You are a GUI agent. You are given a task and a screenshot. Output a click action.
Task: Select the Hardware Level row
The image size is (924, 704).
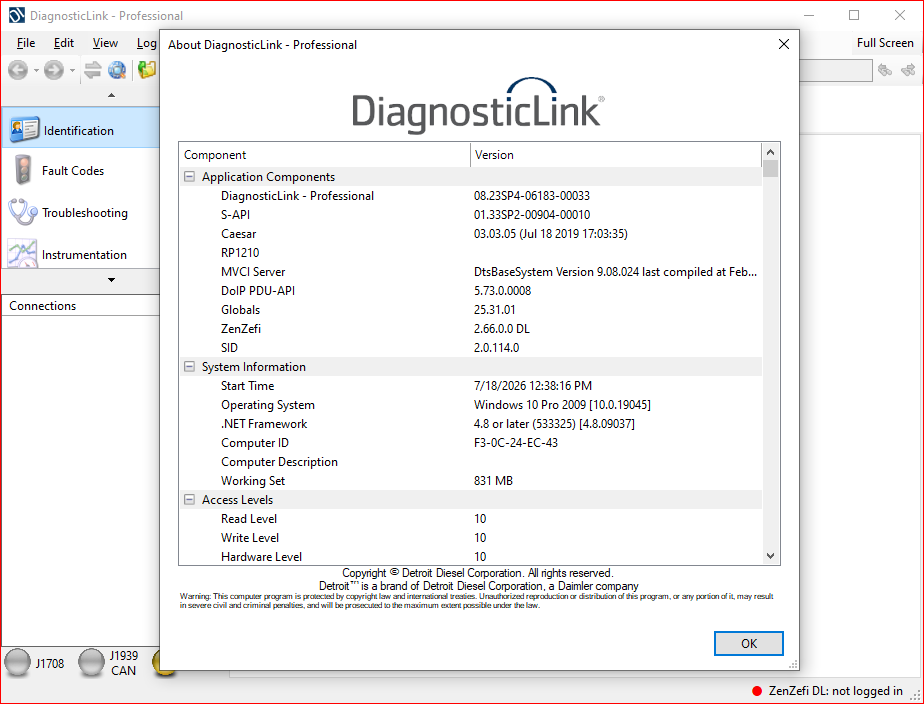[470, 557]
